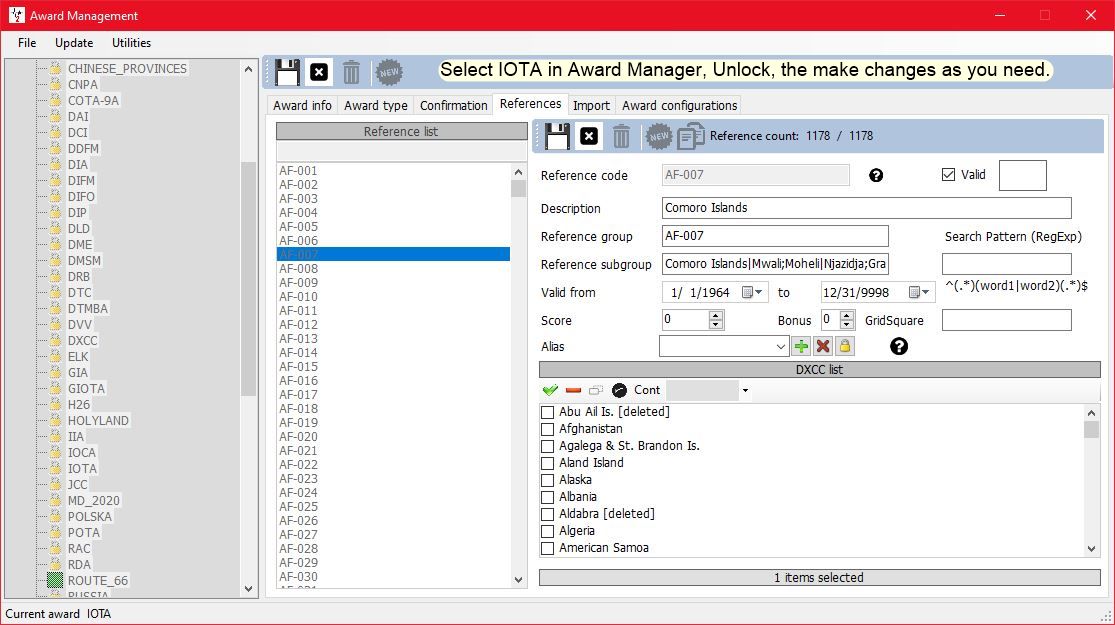
Task: Check the Afghanistan checkbox
Action: click(548, 429)
